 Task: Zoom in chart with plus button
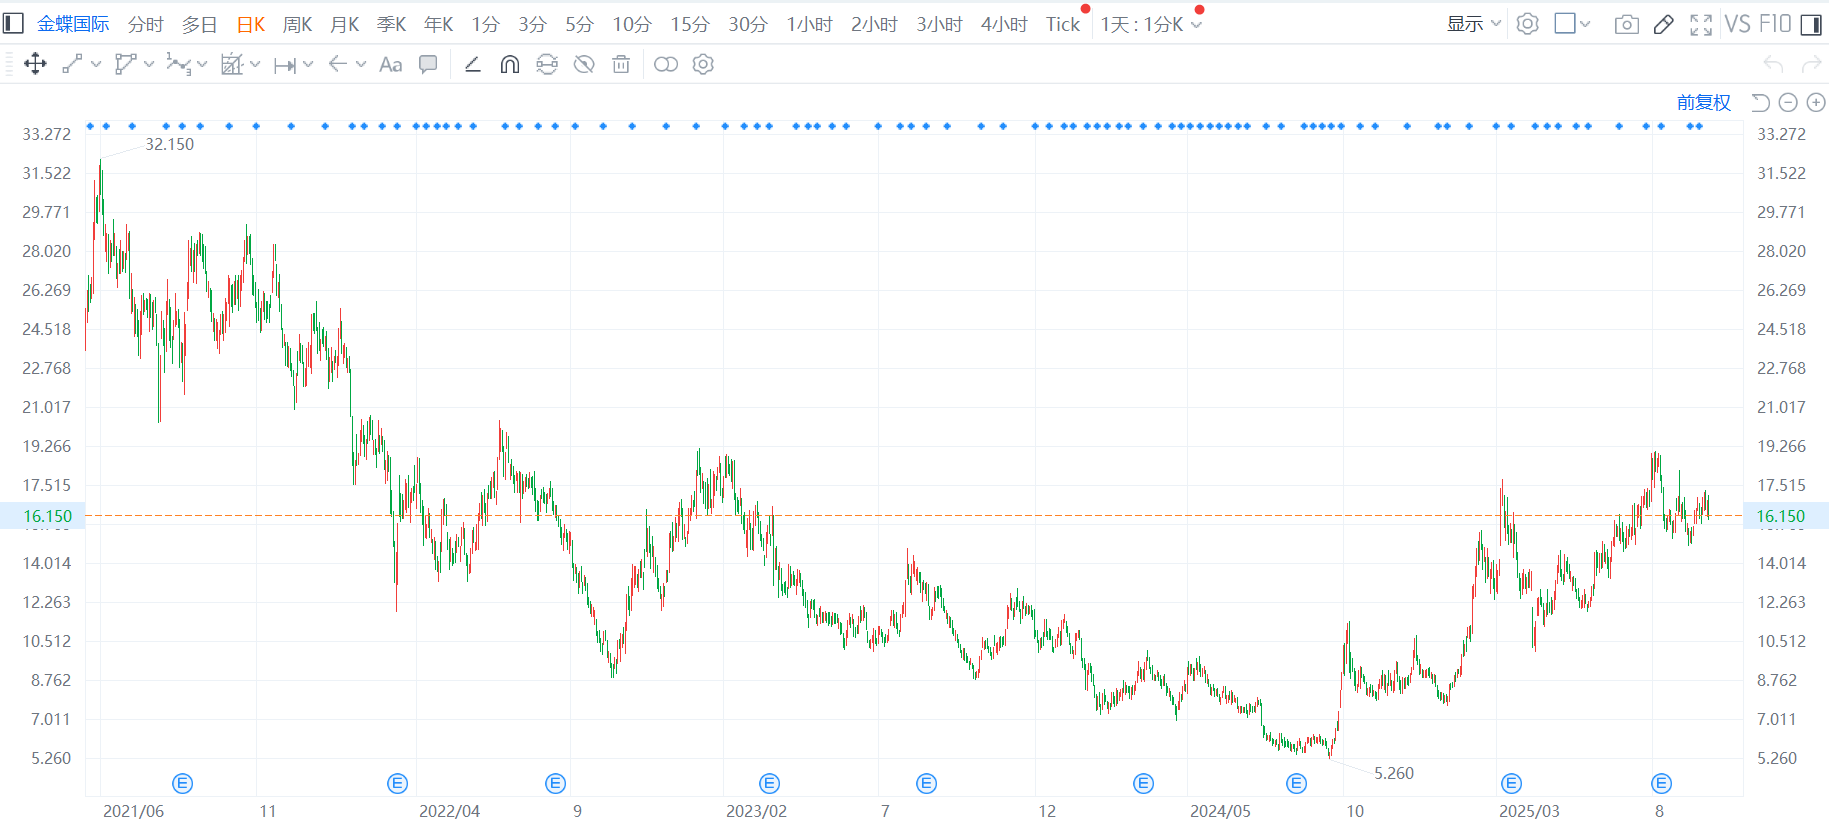pyautogui.click(x=1816, y=102)
